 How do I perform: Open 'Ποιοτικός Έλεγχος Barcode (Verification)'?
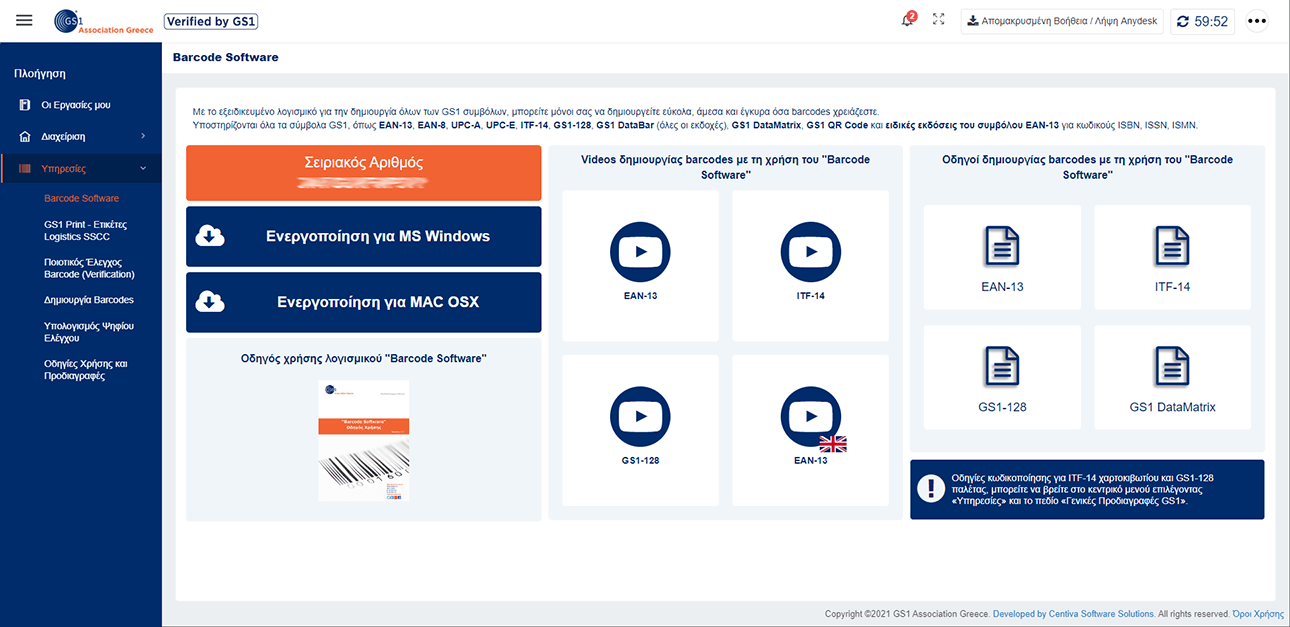tap(89, 268)
